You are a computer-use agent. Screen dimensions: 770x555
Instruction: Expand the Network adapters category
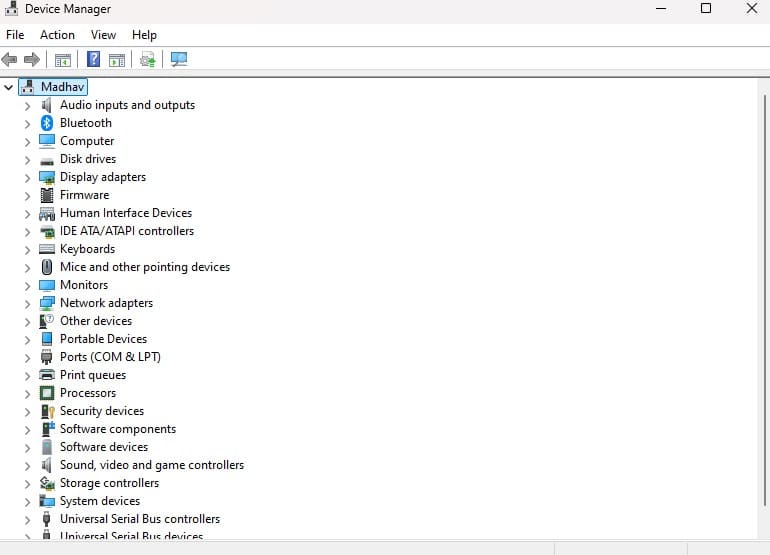pyautogui.click(x=28, y=304)
